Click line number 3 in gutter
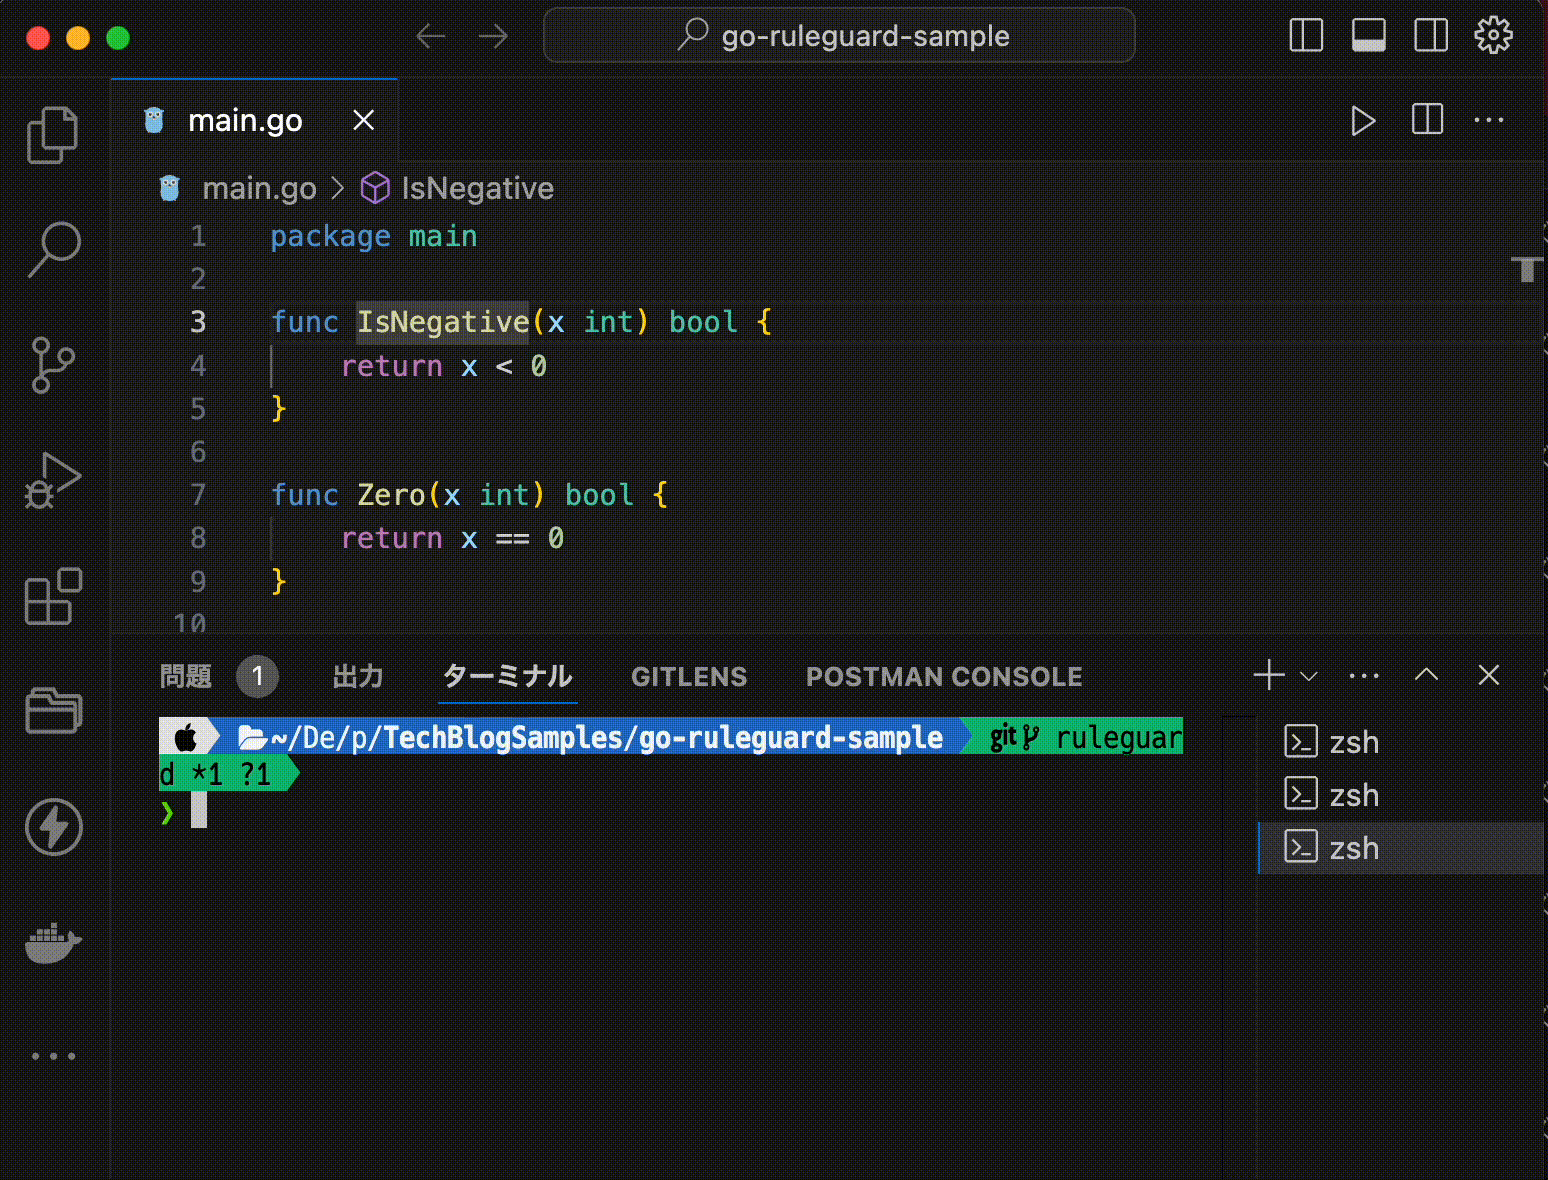Screen dimensions: 1548x1180 198,322
